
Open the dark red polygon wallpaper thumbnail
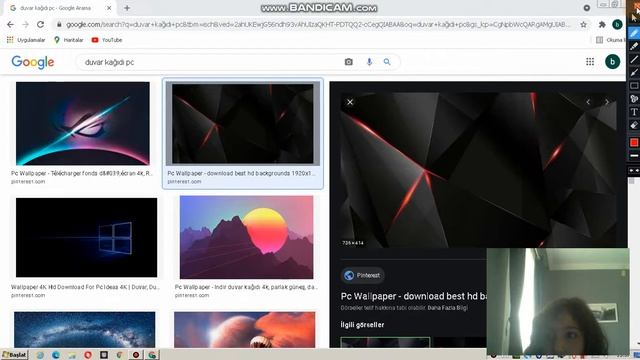point(243,124)
